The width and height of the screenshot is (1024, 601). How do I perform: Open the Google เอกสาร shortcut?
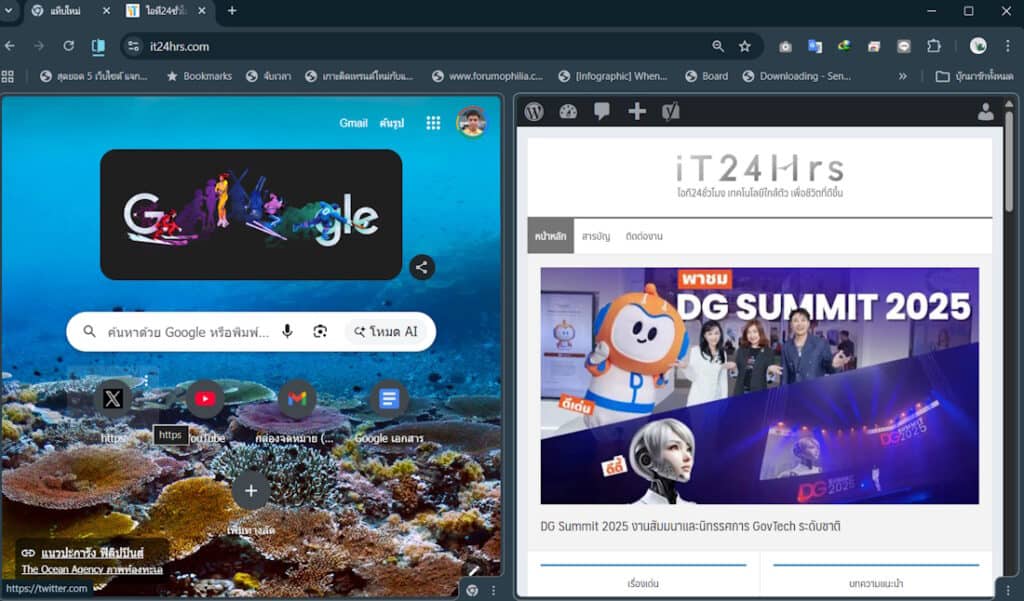tap(389, 398)
